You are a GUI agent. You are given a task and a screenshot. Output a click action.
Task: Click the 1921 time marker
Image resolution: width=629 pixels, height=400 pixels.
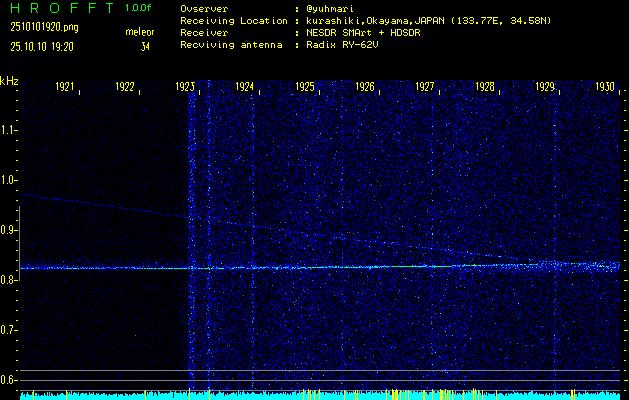(x=65, y=87)
